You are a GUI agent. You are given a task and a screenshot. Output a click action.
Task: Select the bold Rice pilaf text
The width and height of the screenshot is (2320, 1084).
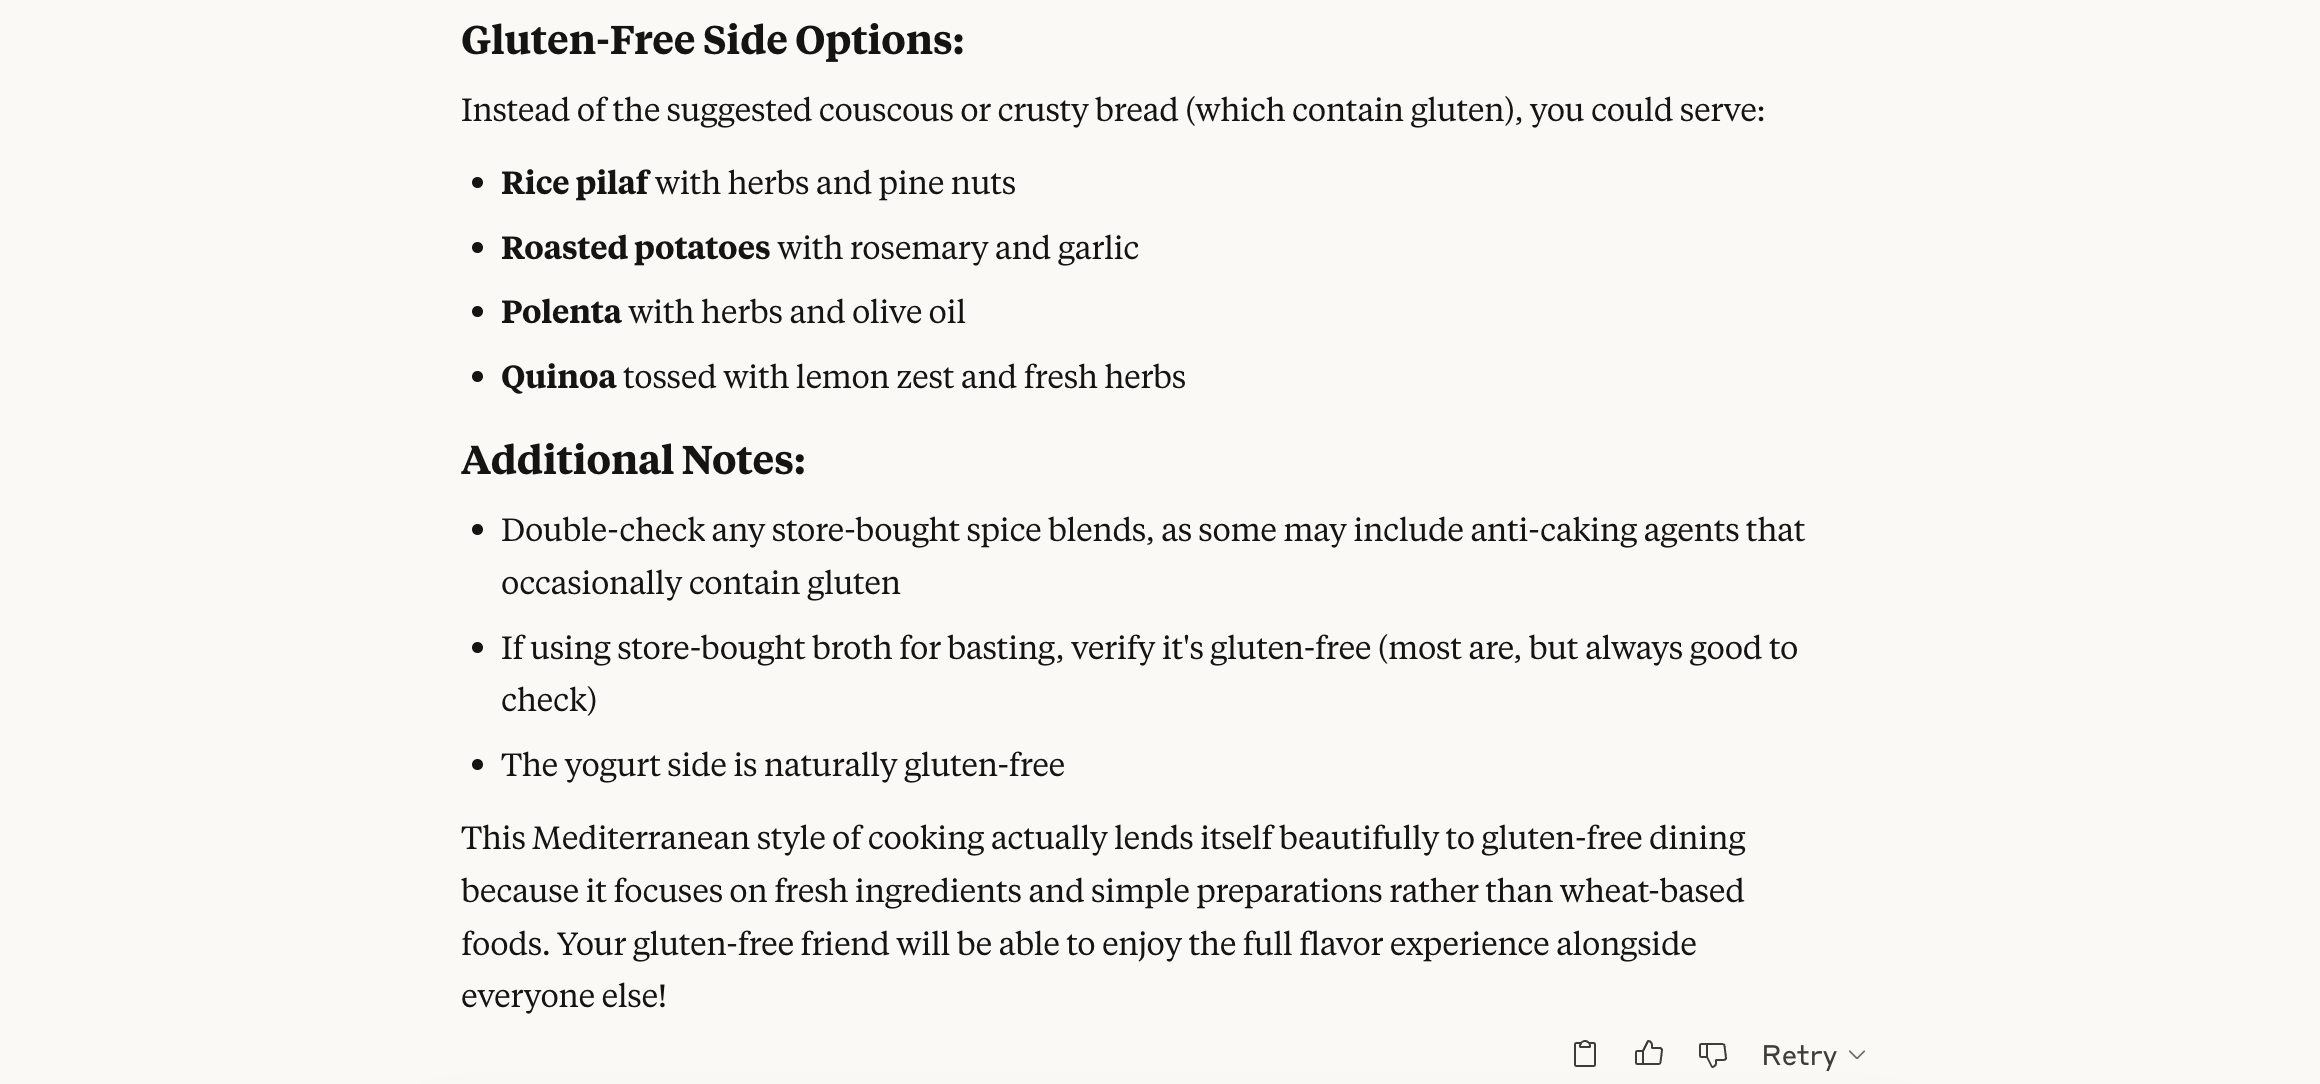pos(575,183)
